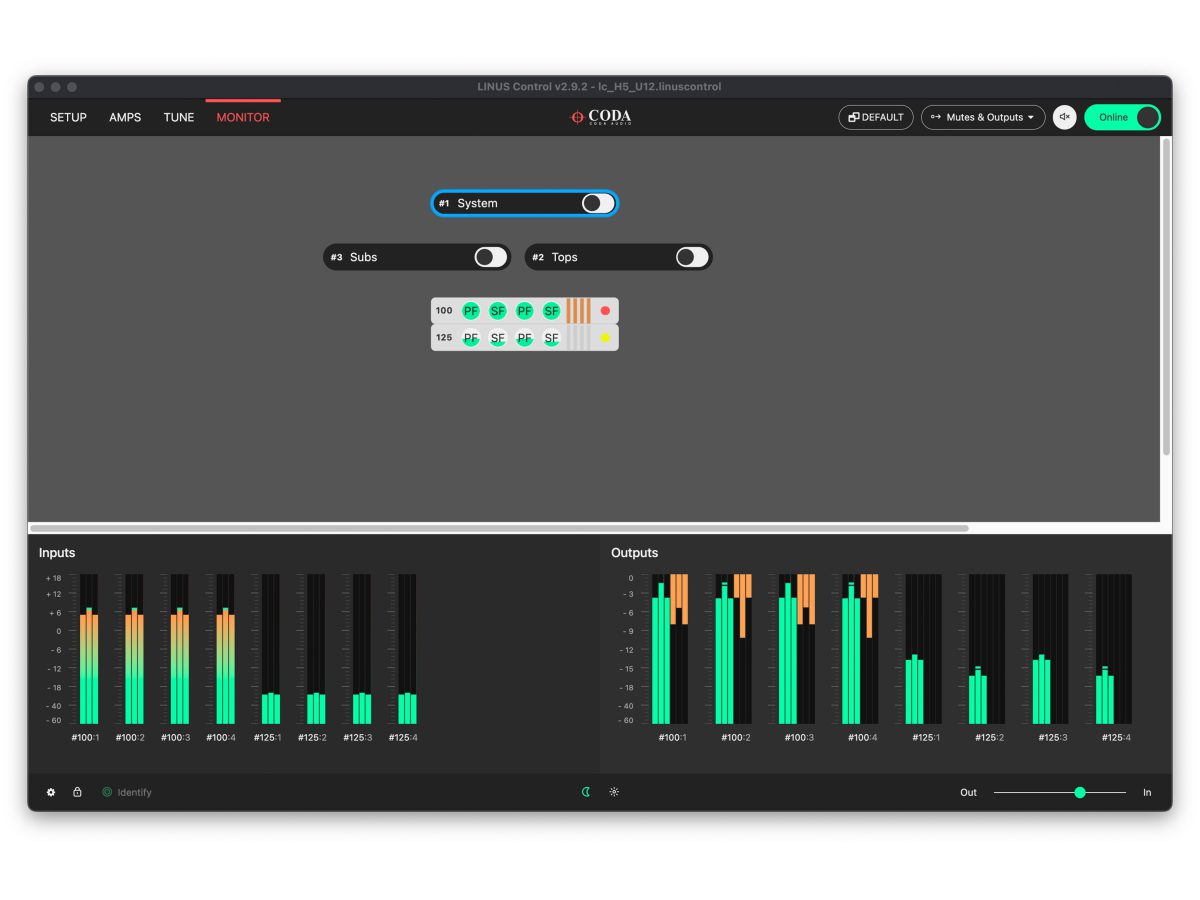Select first SF channel of amp 125
1200x900 pixels.
pyautogui.click(x=498, y=338)
